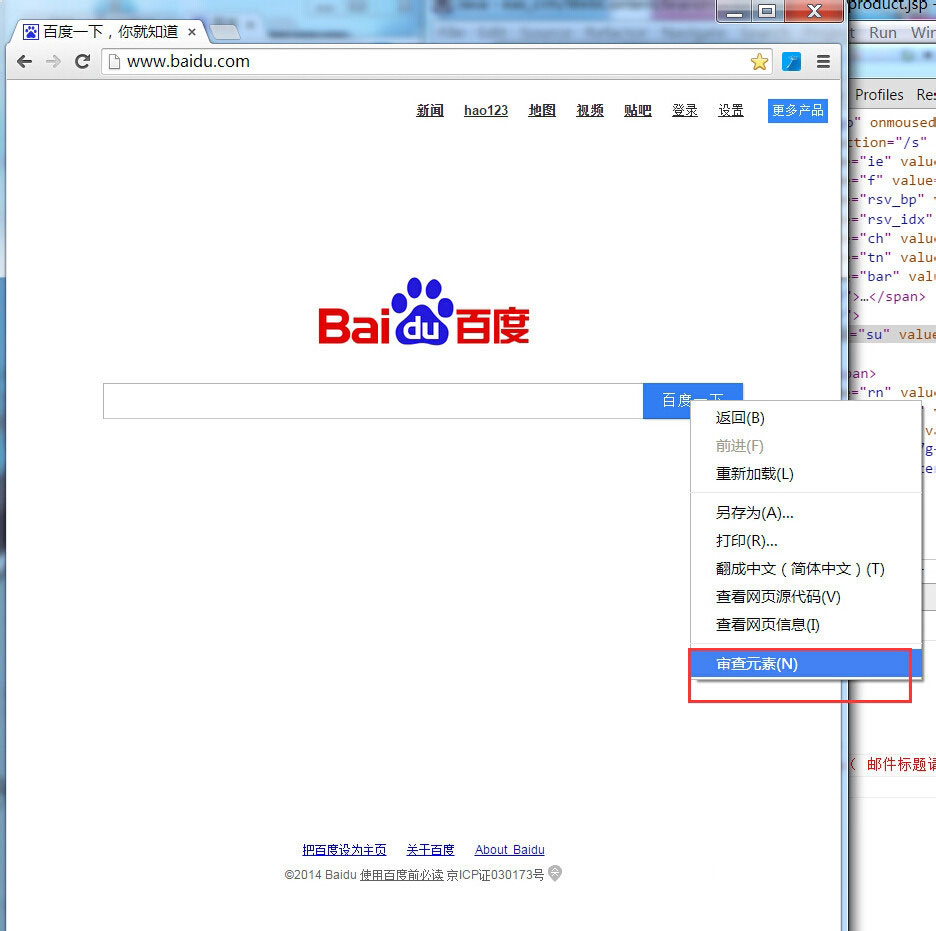
Task: Open the Run menu in the background window
Action: 882,33
